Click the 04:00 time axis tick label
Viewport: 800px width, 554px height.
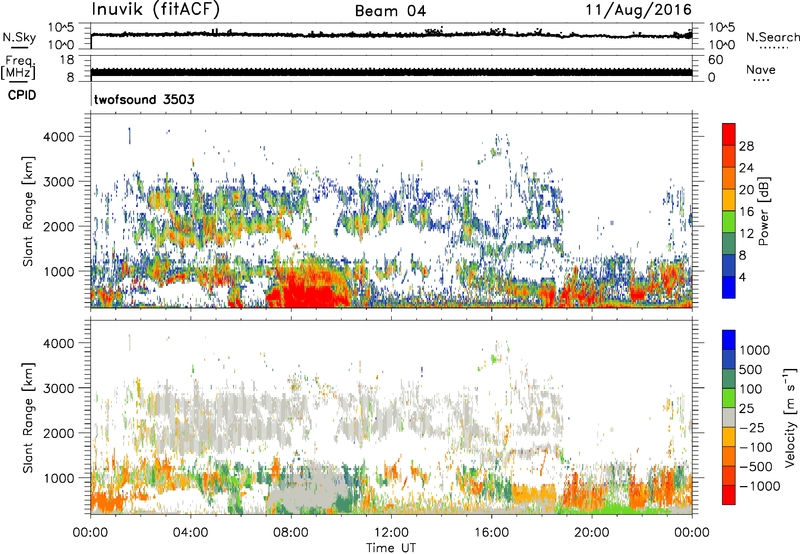190,533
